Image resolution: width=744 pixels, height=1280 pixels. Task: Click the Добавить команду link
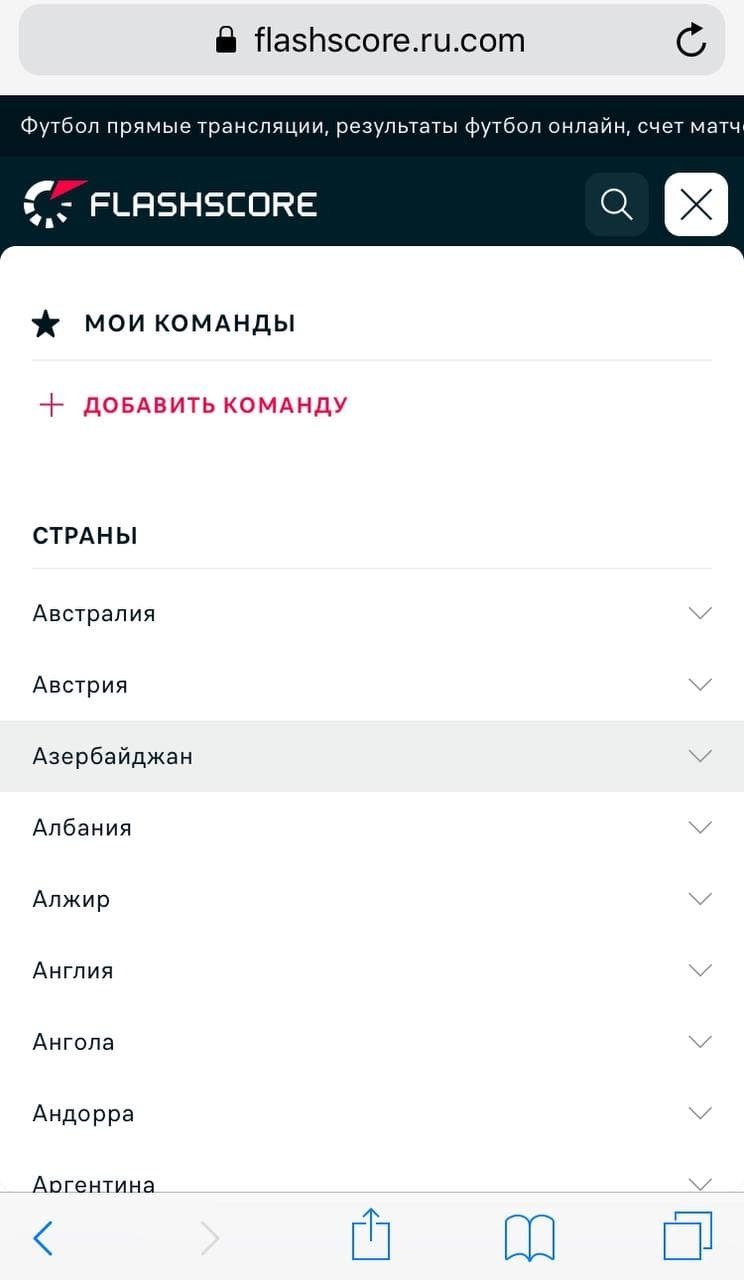point(215,405)
